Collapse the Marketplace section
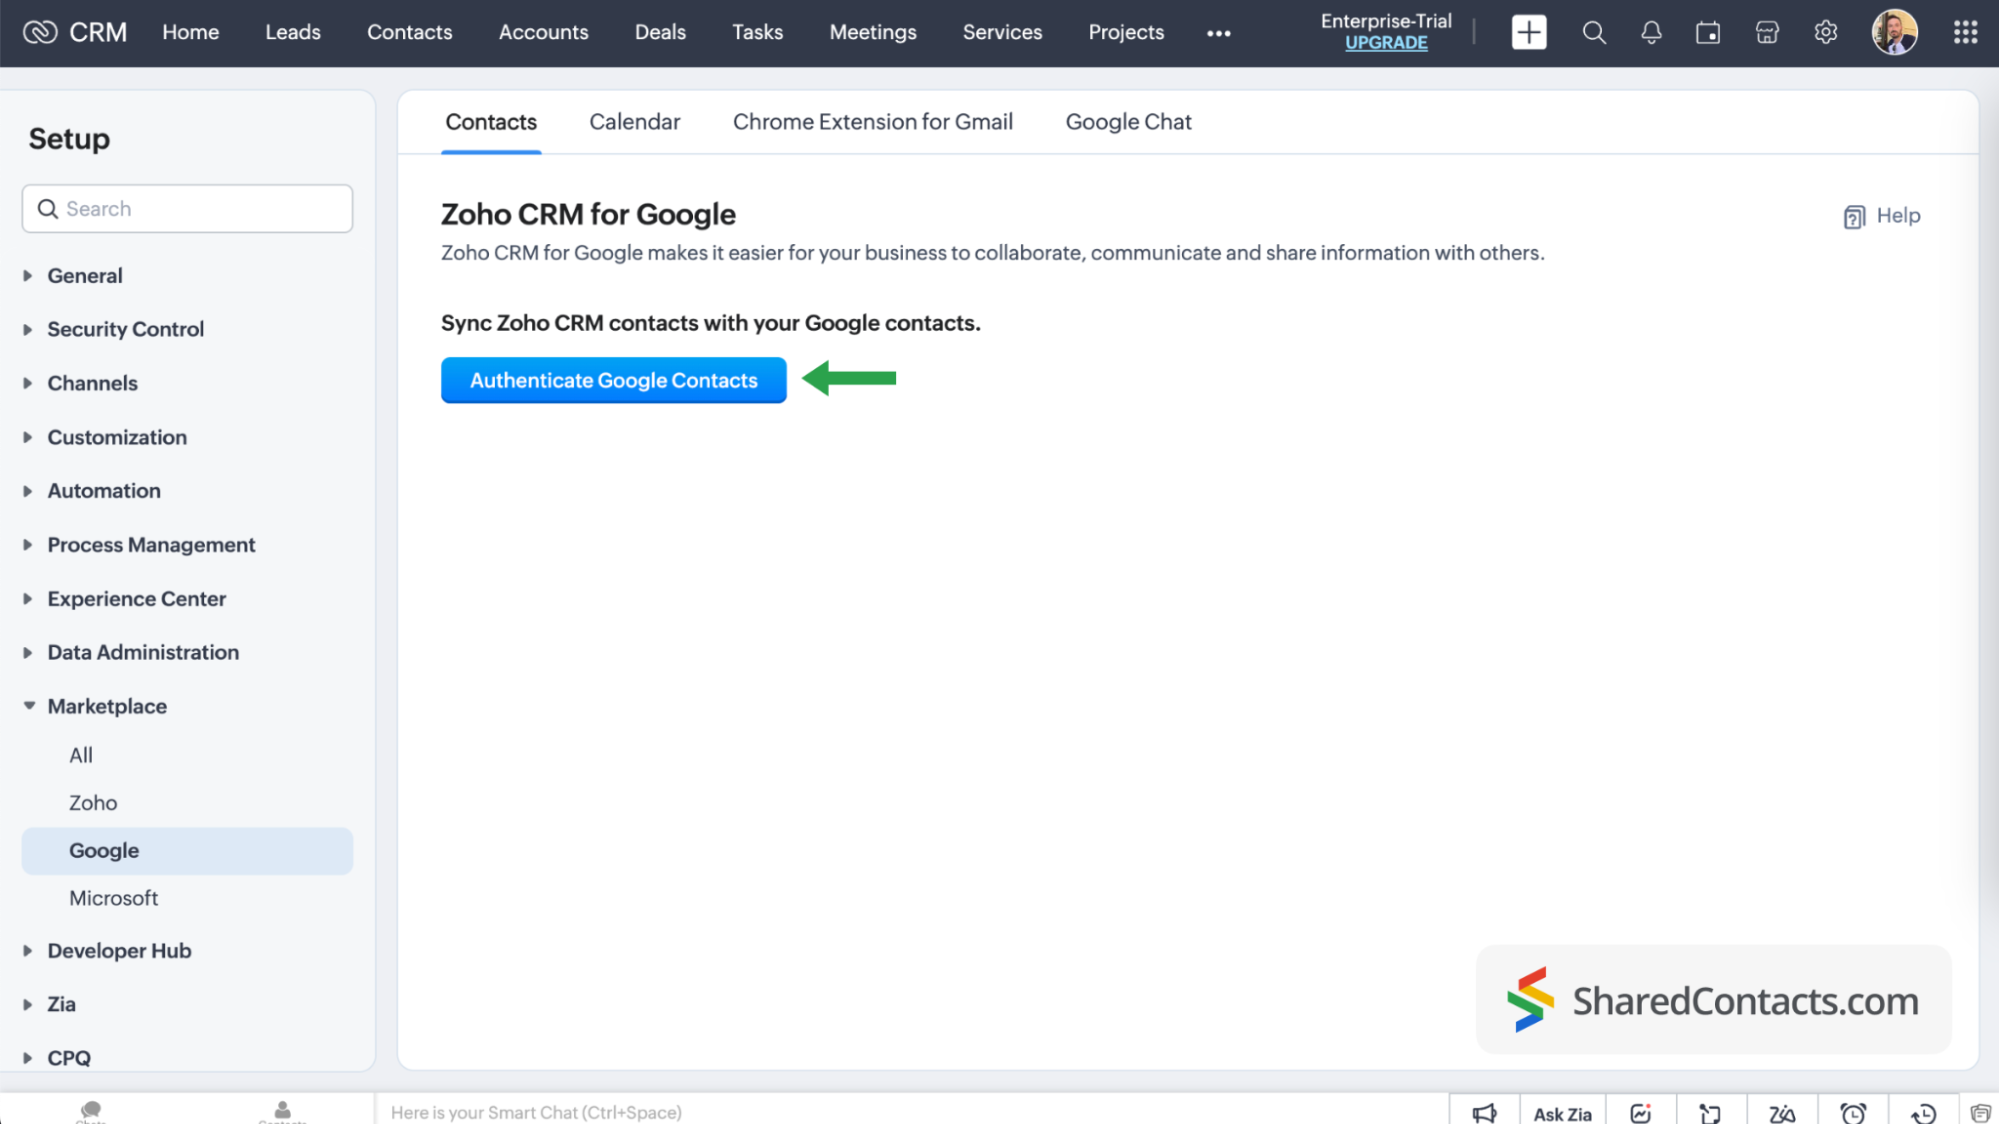 [28, 706]
